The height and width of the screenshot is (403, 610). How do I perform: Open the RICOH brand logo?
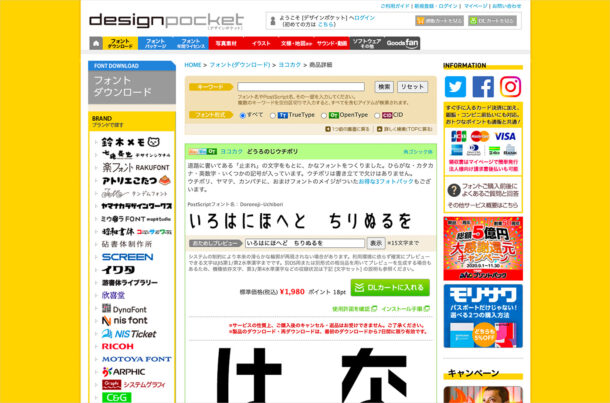click(x=117, y=346)
